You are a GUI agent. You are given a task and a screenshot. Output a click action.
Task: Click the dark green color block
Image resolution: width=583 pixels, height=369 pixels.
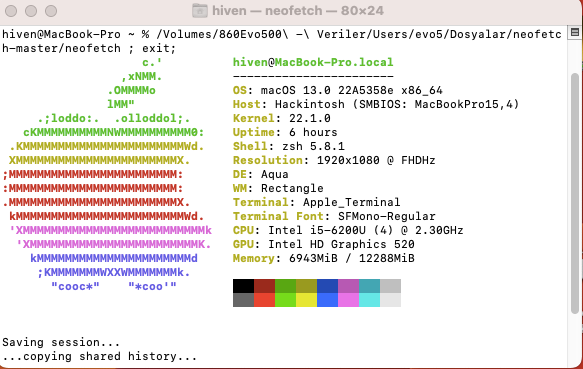pos(286,286)
